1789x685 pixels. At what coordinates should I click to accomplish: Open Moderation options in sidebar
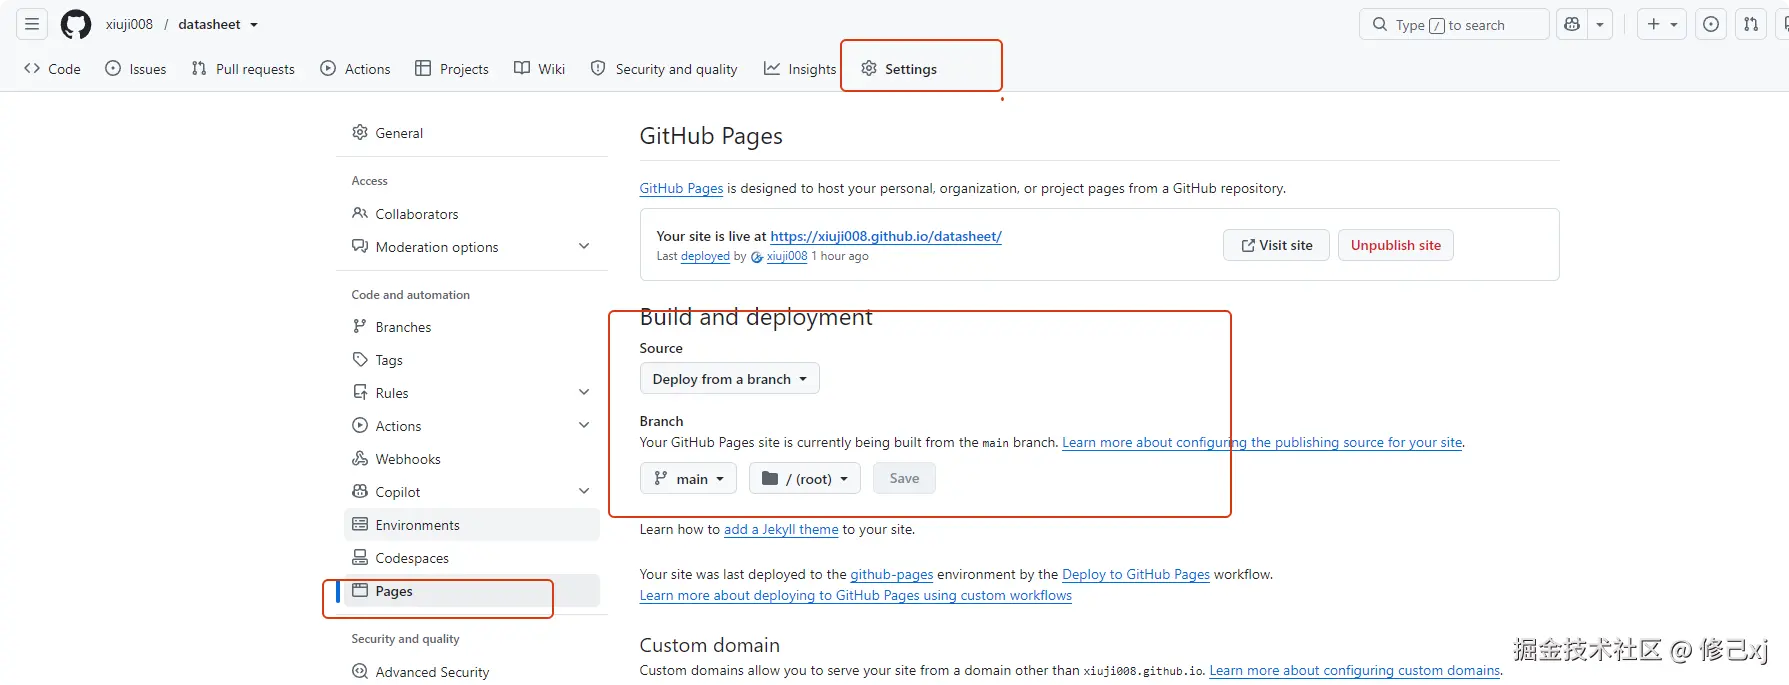click(x=472, y=247)
